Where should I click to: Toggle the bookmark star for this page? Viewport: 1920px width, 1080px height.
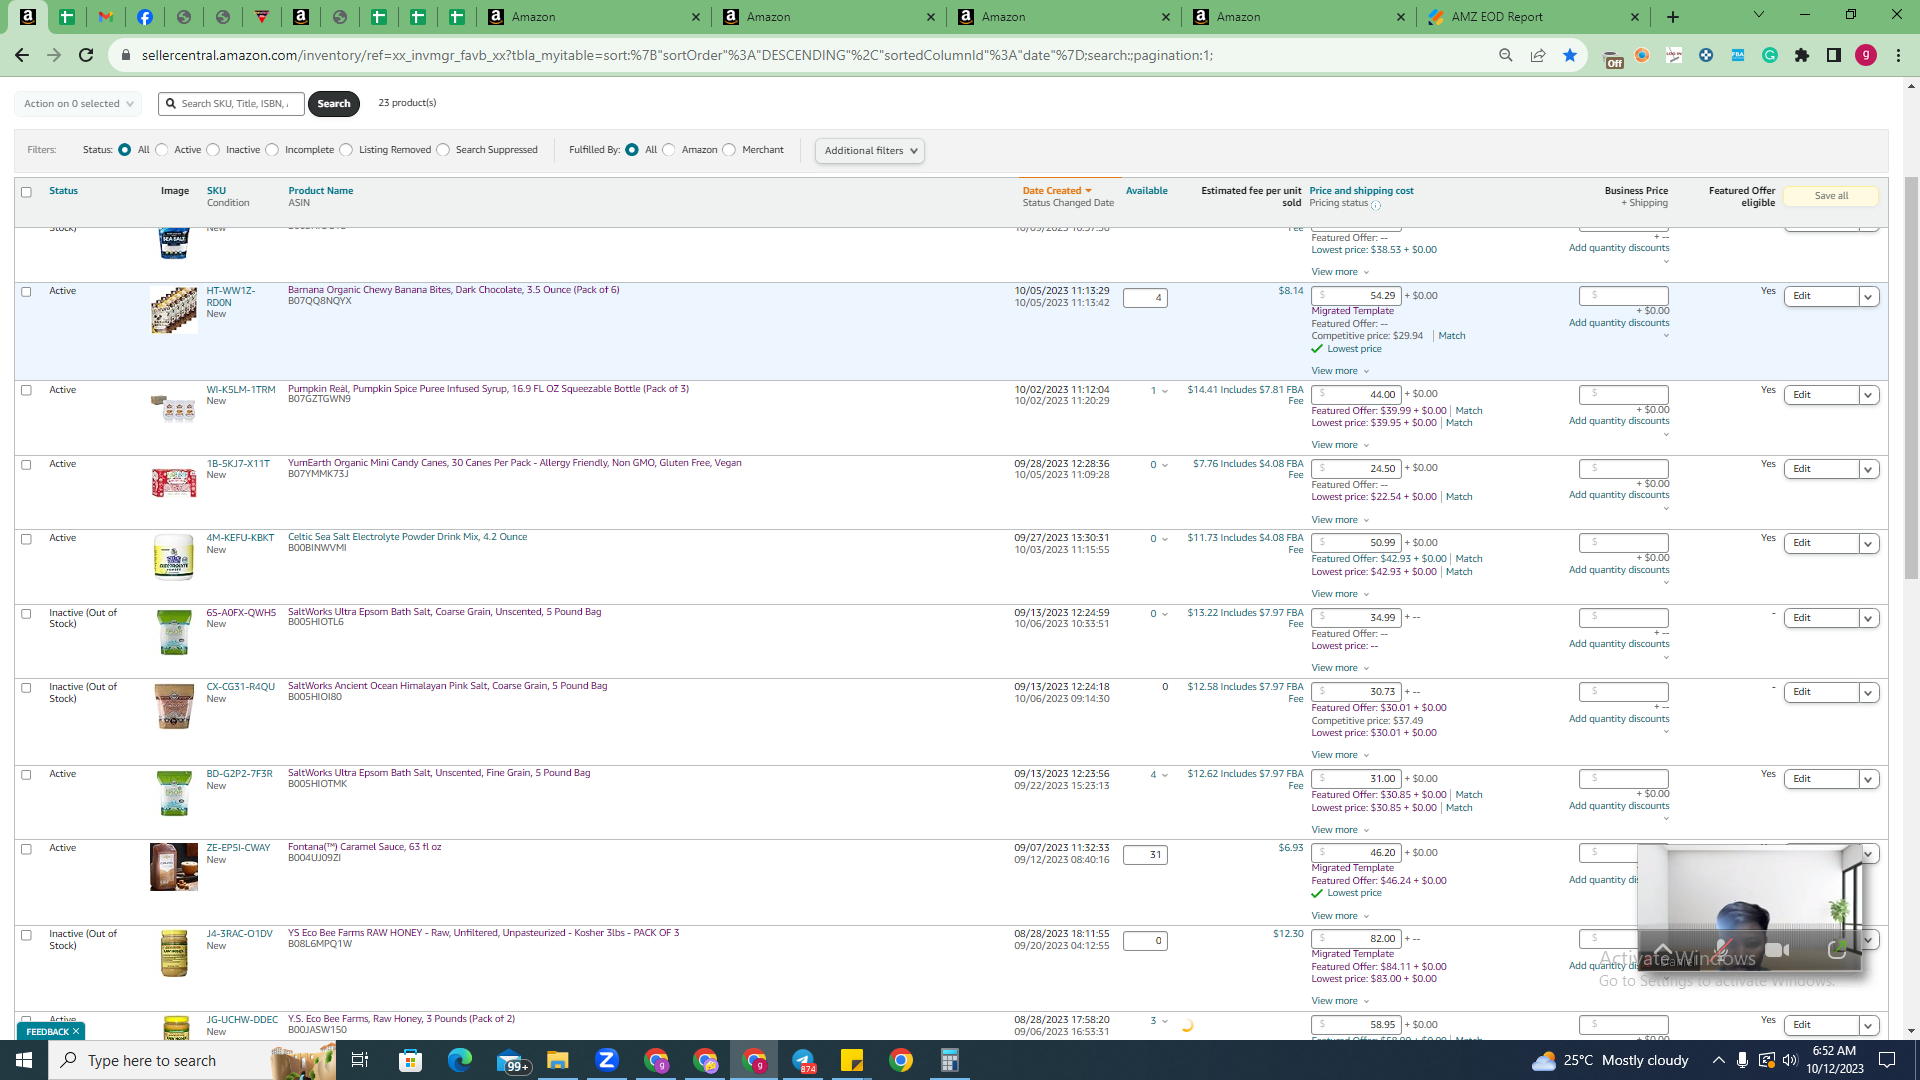pos(1569,55)
